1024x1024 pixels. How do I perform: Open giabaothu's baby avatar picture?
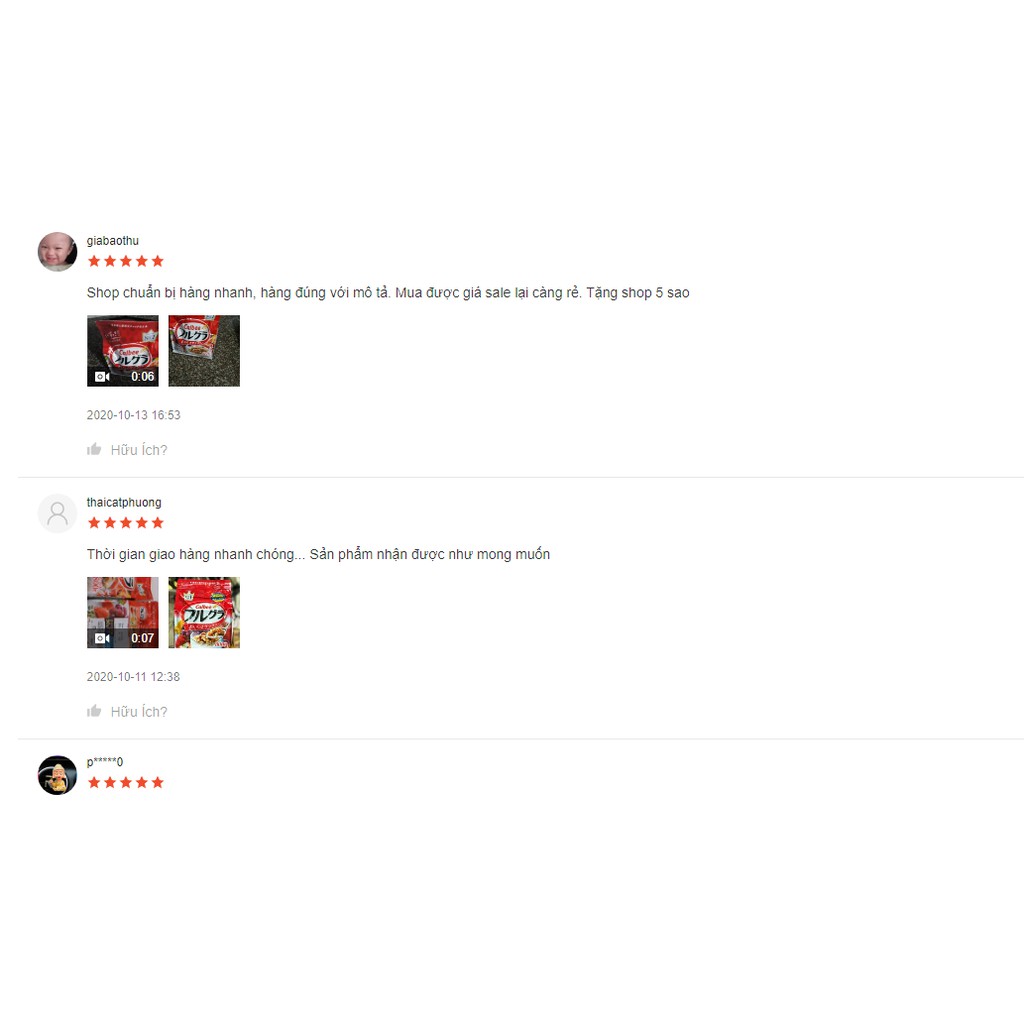point(57,251)
